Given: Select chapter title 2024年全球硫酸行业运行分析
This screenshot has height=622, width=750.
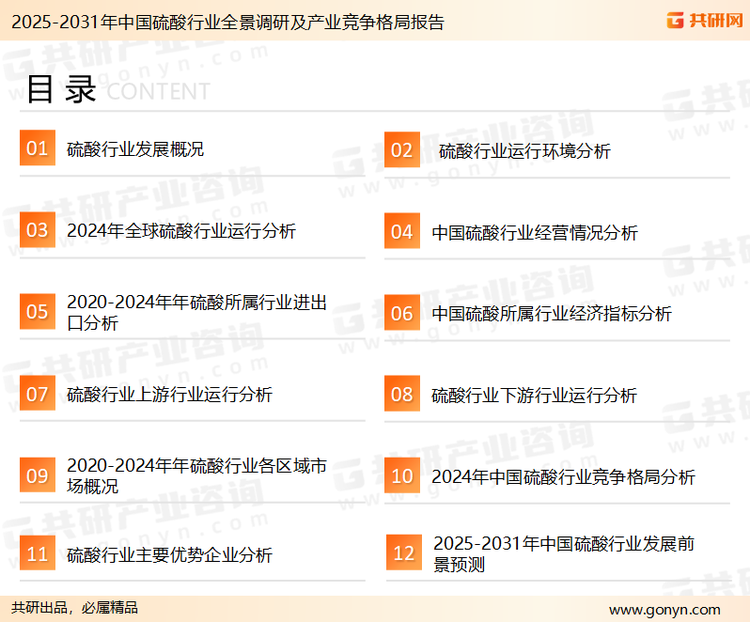Looking at the screenshot, I should click(181, 231).
